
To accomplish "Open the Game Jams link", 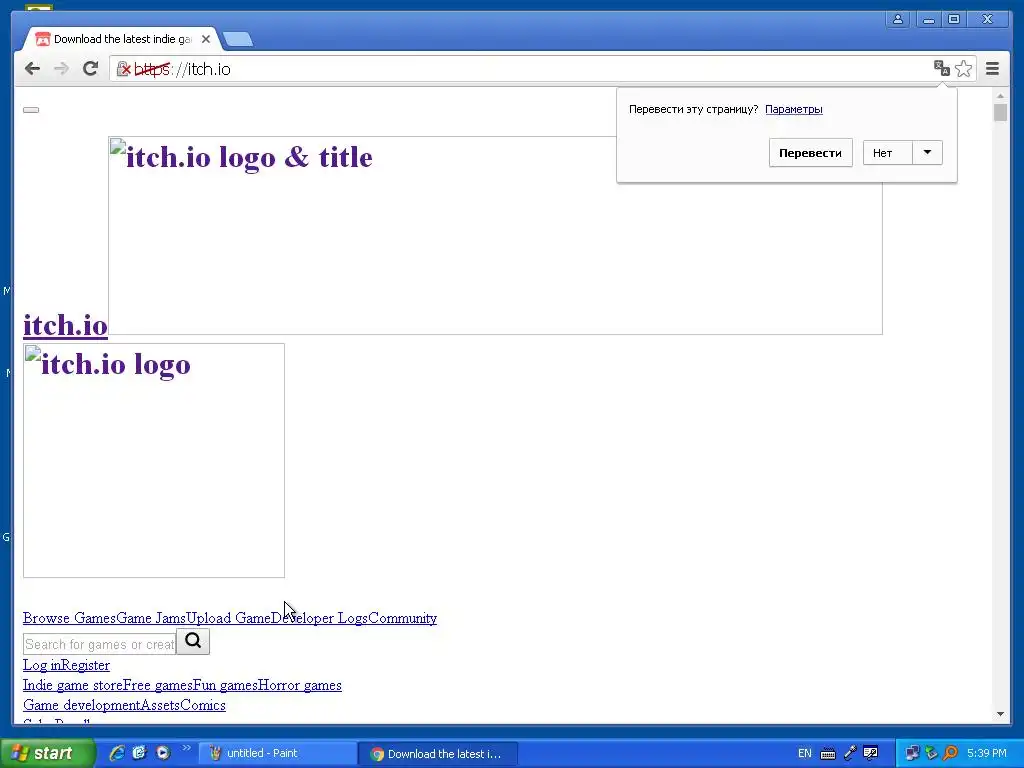I will 151,618.
